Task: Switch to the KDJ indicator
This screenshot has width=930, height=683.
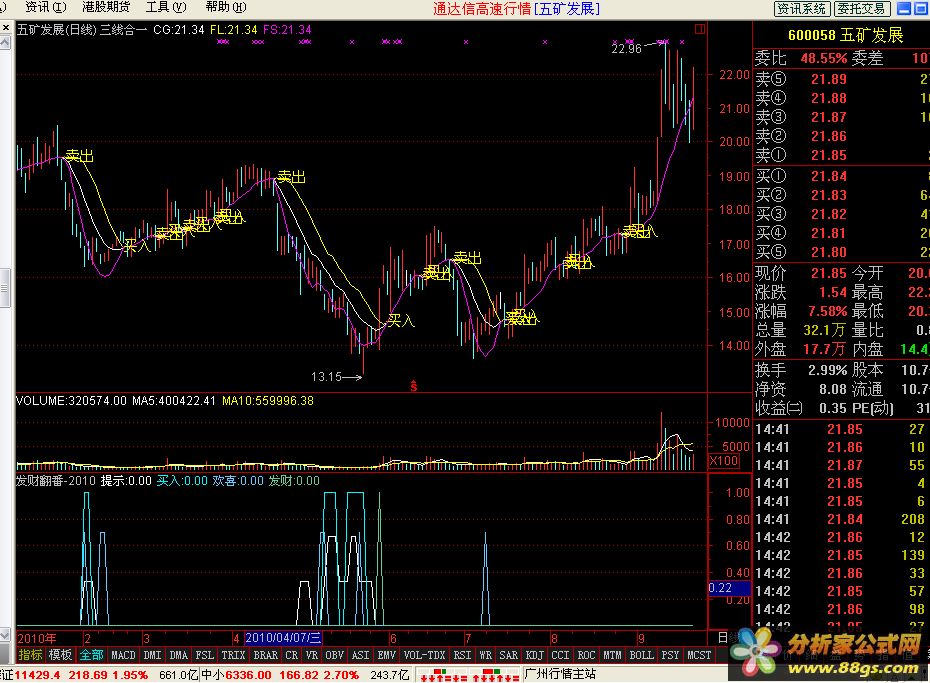Action: point(534,655)
